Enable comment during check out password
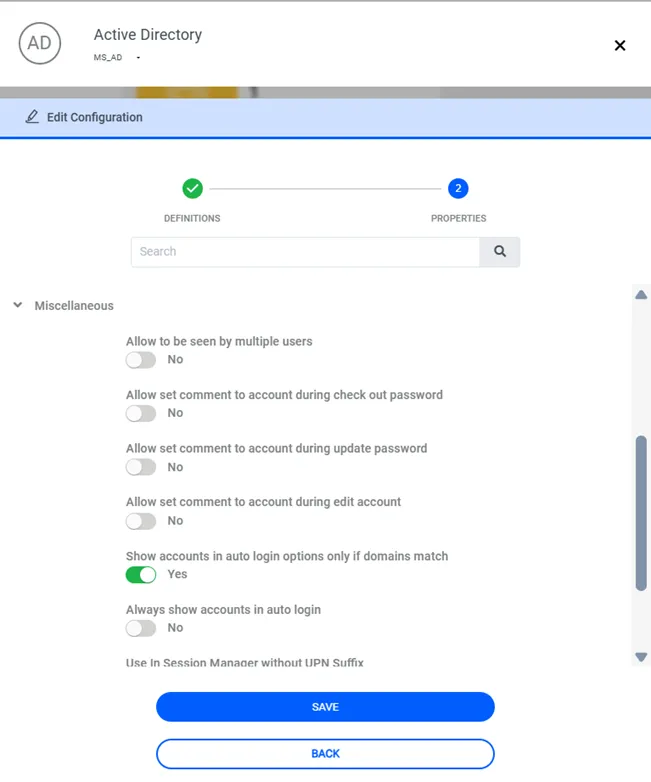Viewport: 651px width, 782px height. coord(141,413)
